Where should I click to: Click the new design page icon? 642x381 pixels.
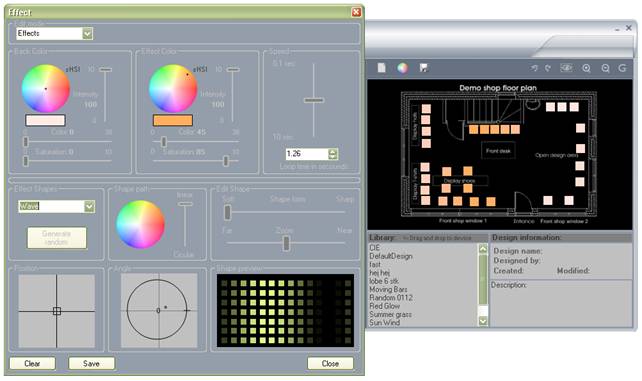tap(382, 68)
